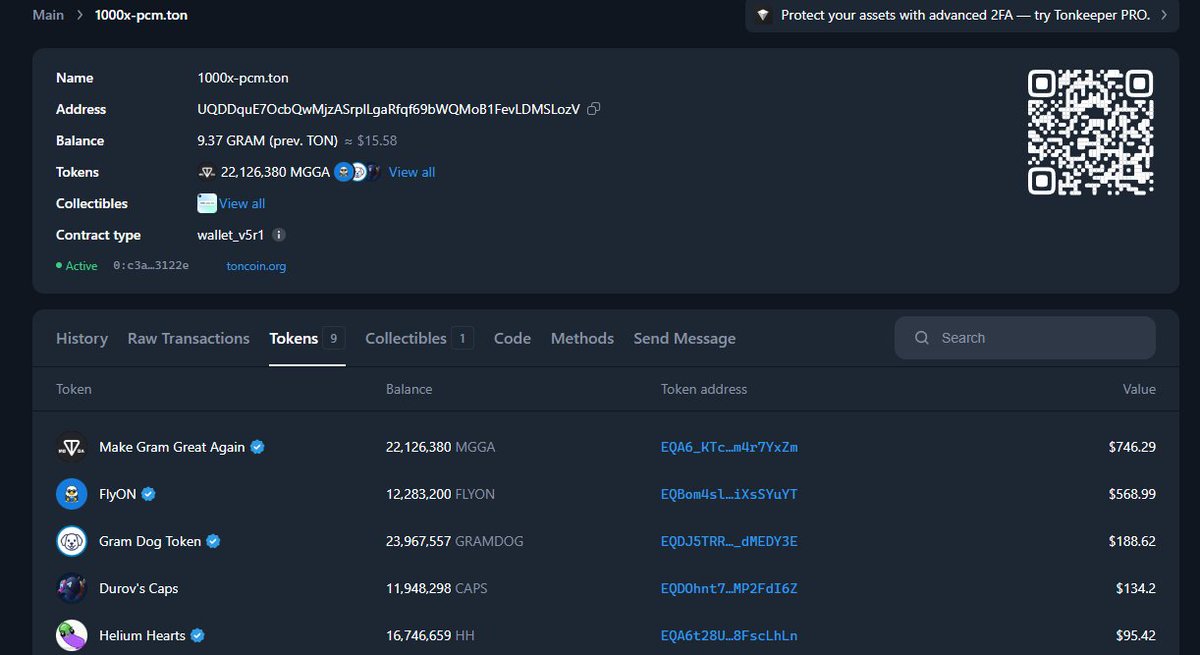The width and height of the screenshot is (1200, 655).
Task: Open the Code tab
Action: point(512,339)
